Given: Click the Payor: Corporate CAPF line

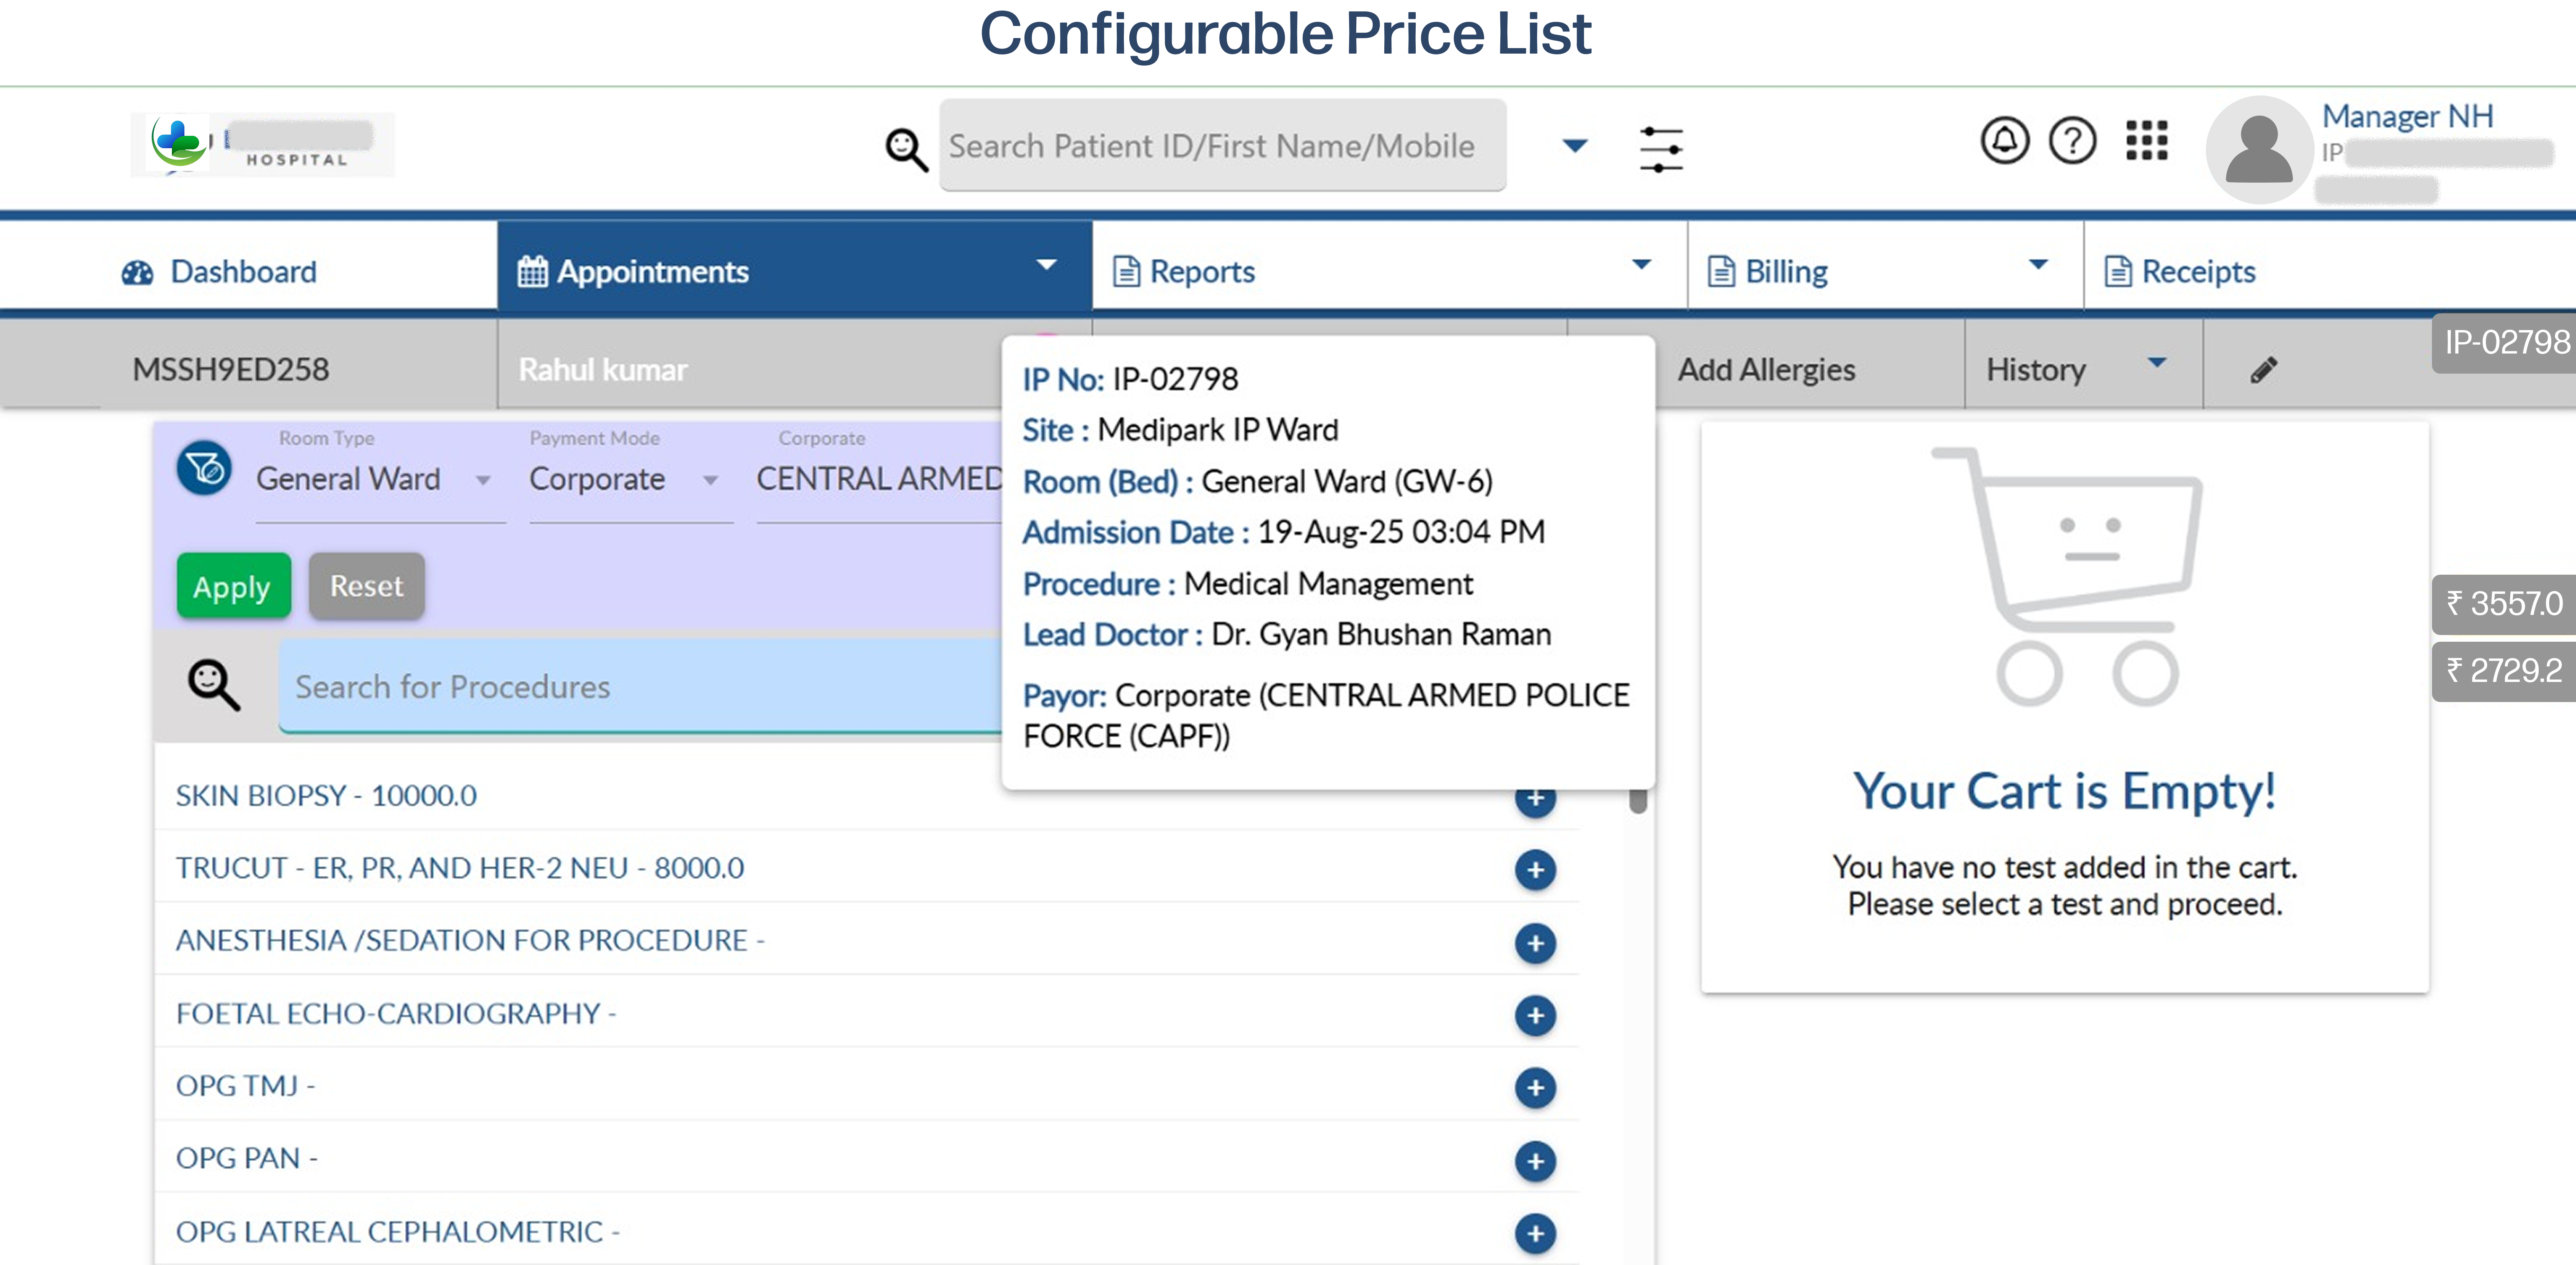Looking at the screenshot, I should point(1326,715).
